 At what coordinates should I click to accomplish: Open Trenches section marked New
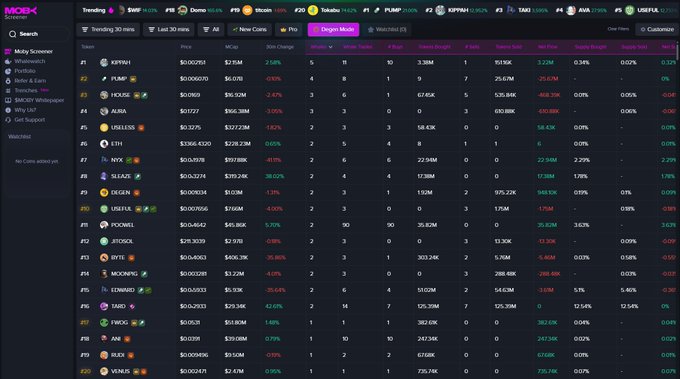coord(27,91)
